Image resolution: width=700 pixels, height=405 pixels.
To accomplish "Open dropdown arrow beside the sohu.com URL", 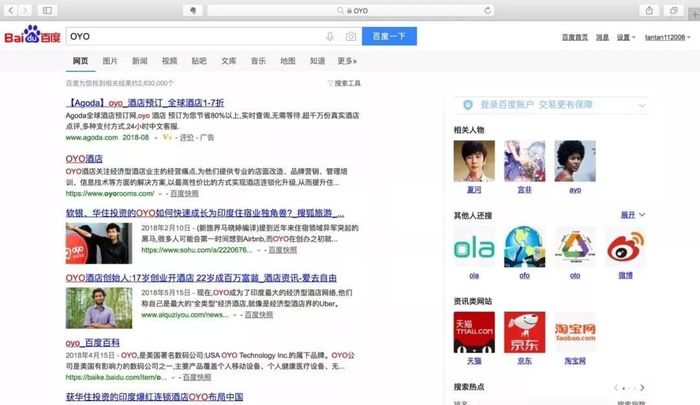I will tap(259, 251).
